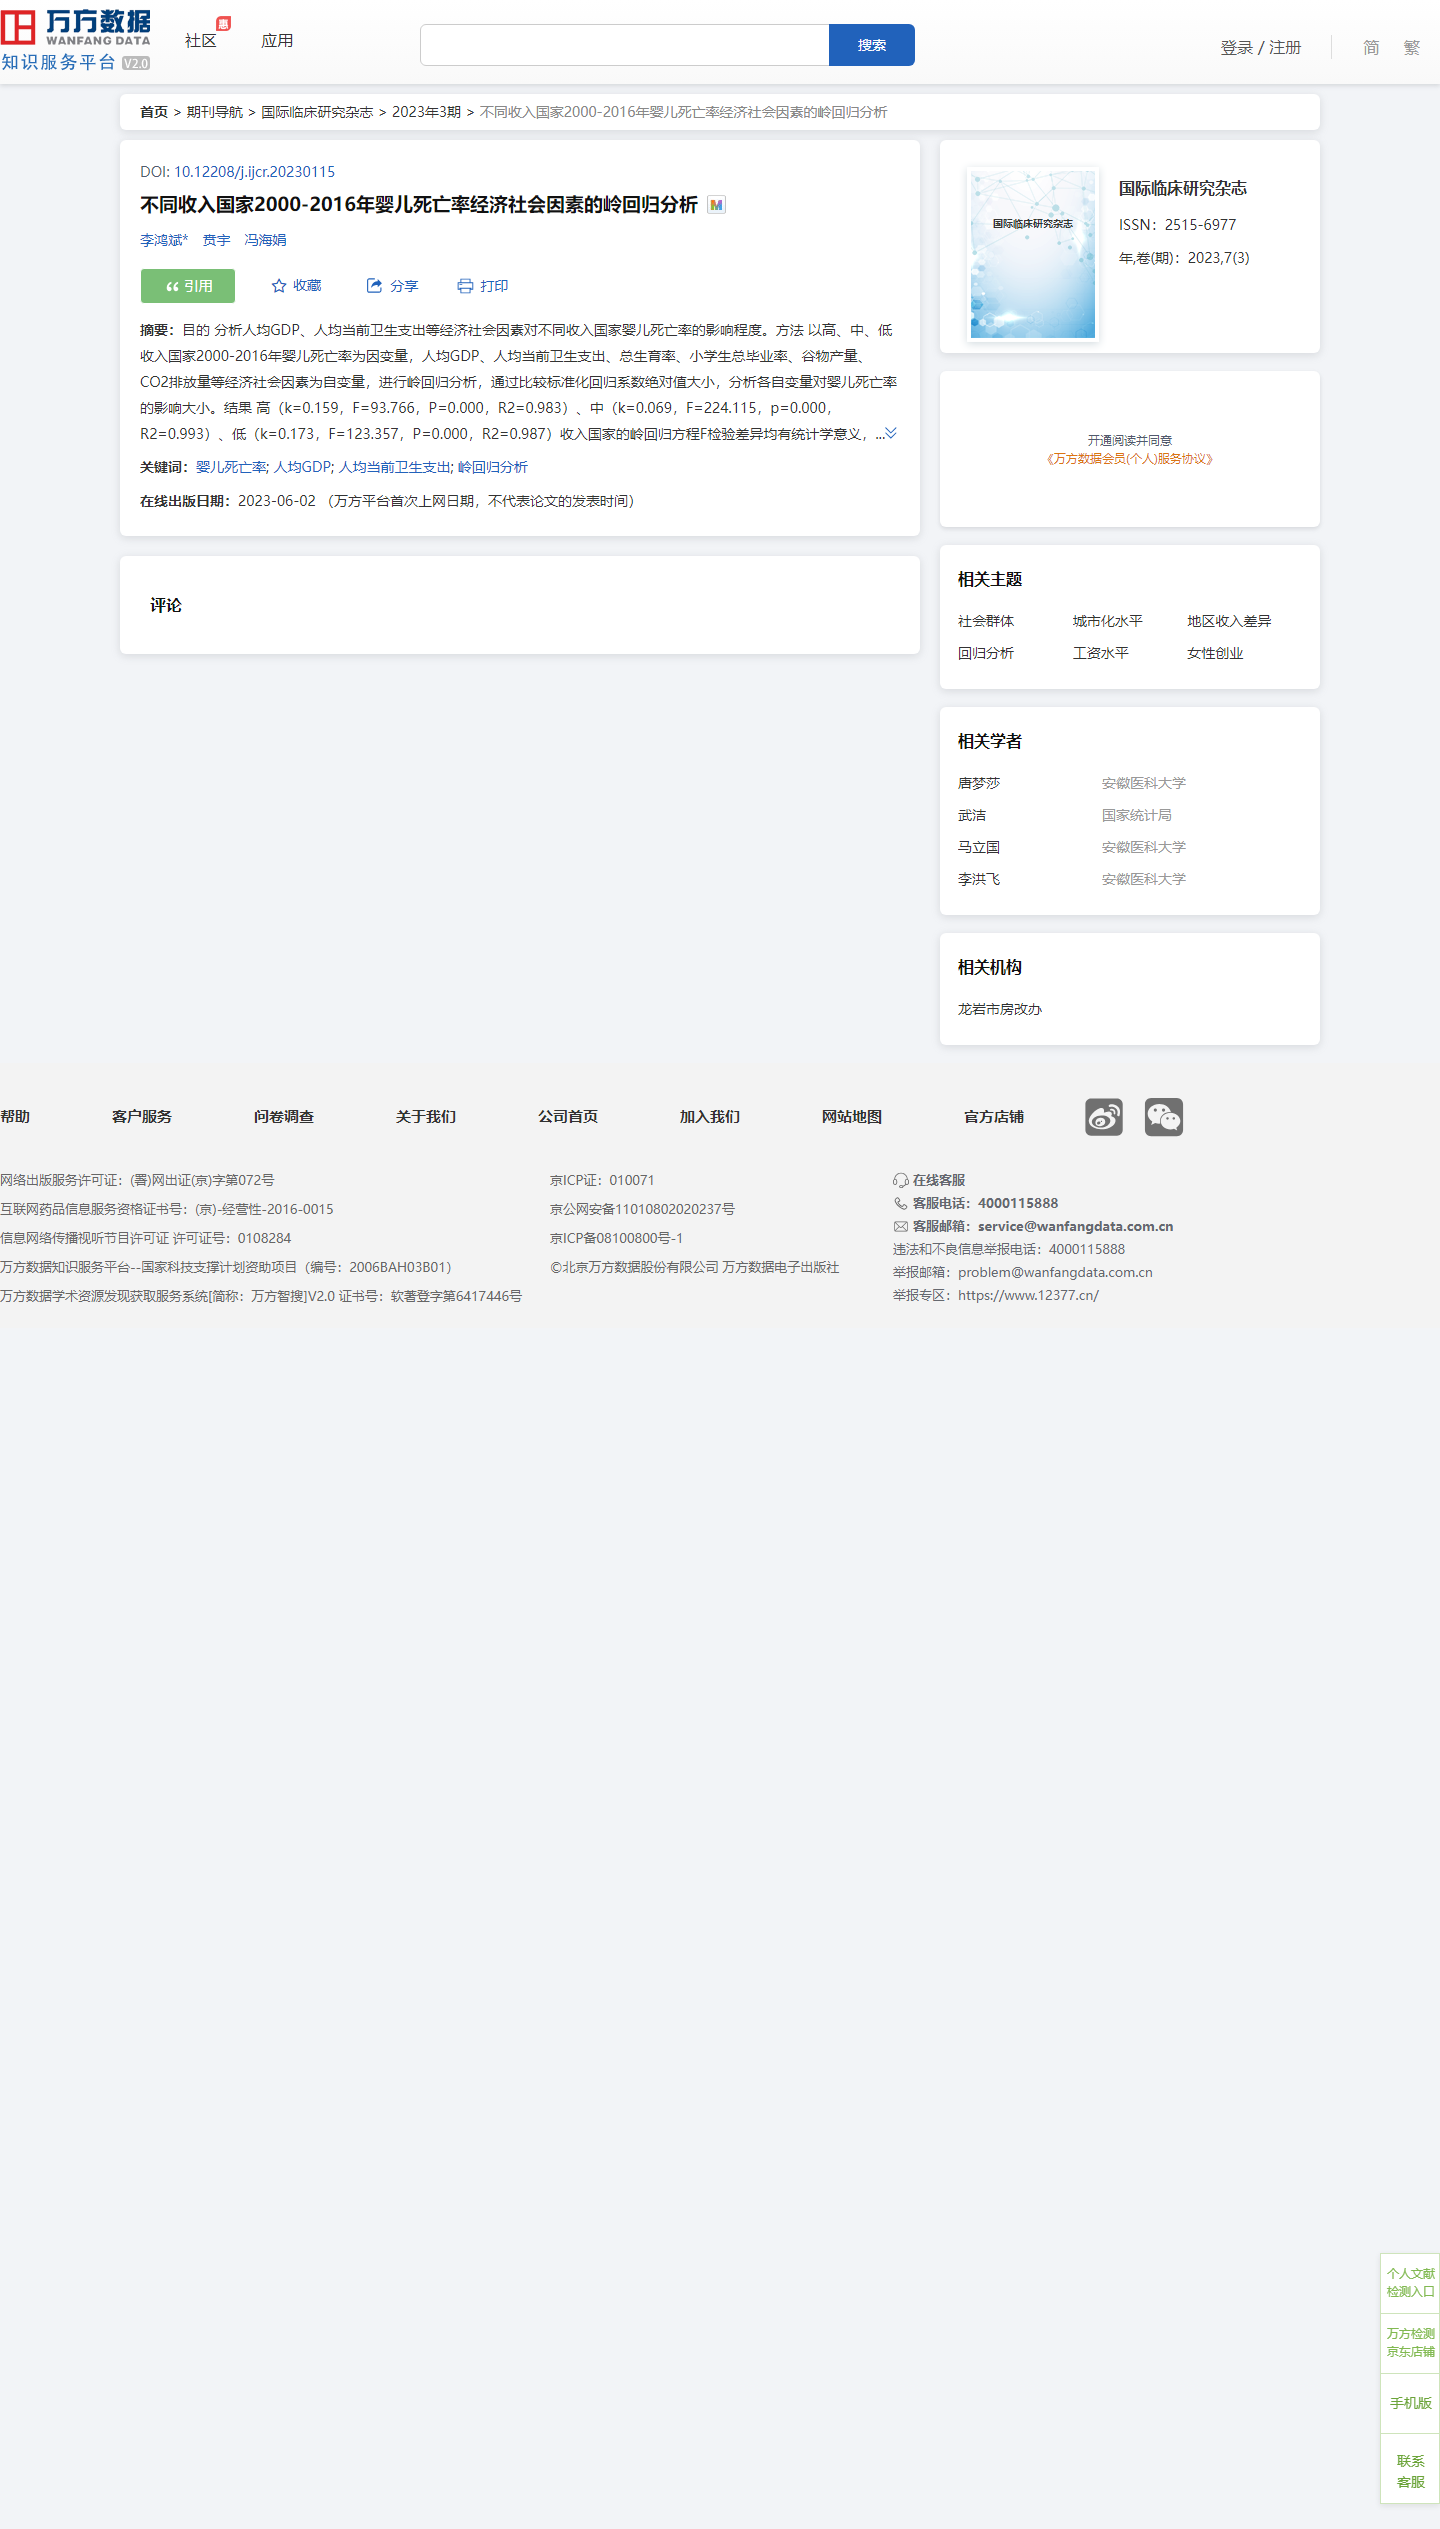Open the journal cover thumbnail
This screenshot has width=1440, height=2529.
pos(1032,254)
